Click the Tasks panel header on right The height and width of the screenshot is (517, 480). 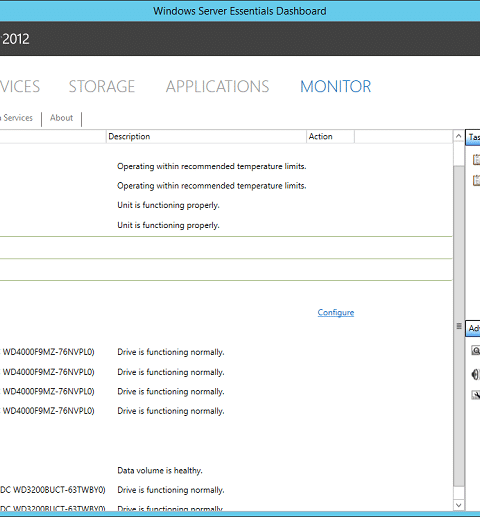(x=473, y=137)
